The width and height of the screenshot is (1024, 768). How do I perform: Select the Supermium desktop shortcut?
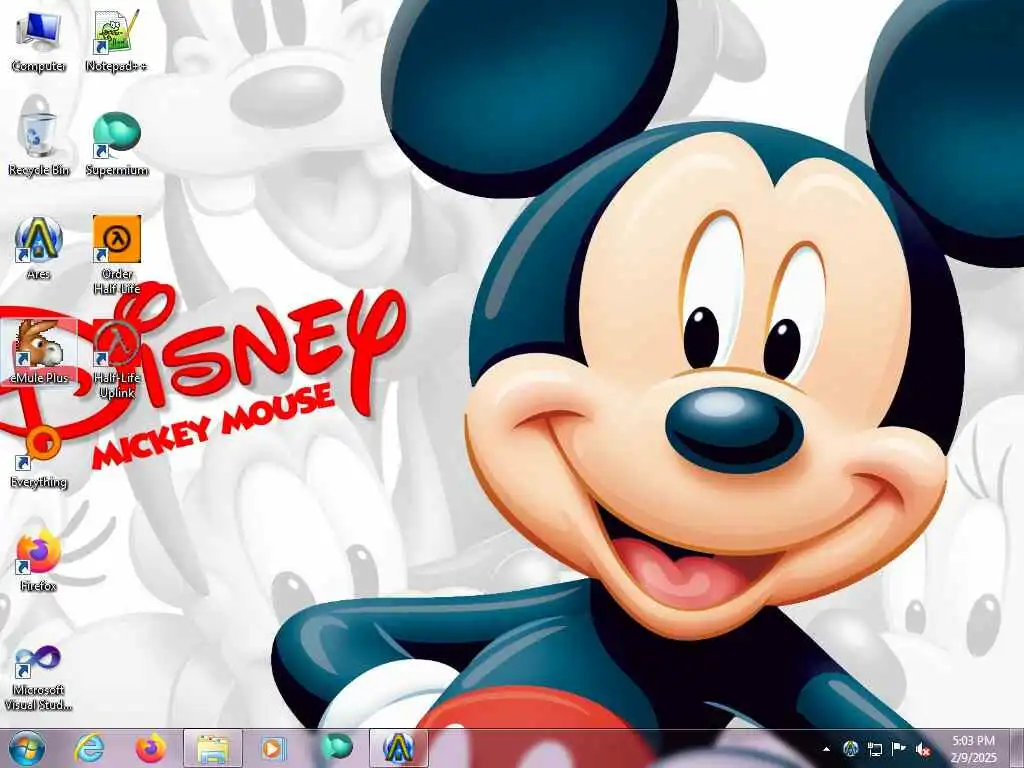tap(117, 144)
